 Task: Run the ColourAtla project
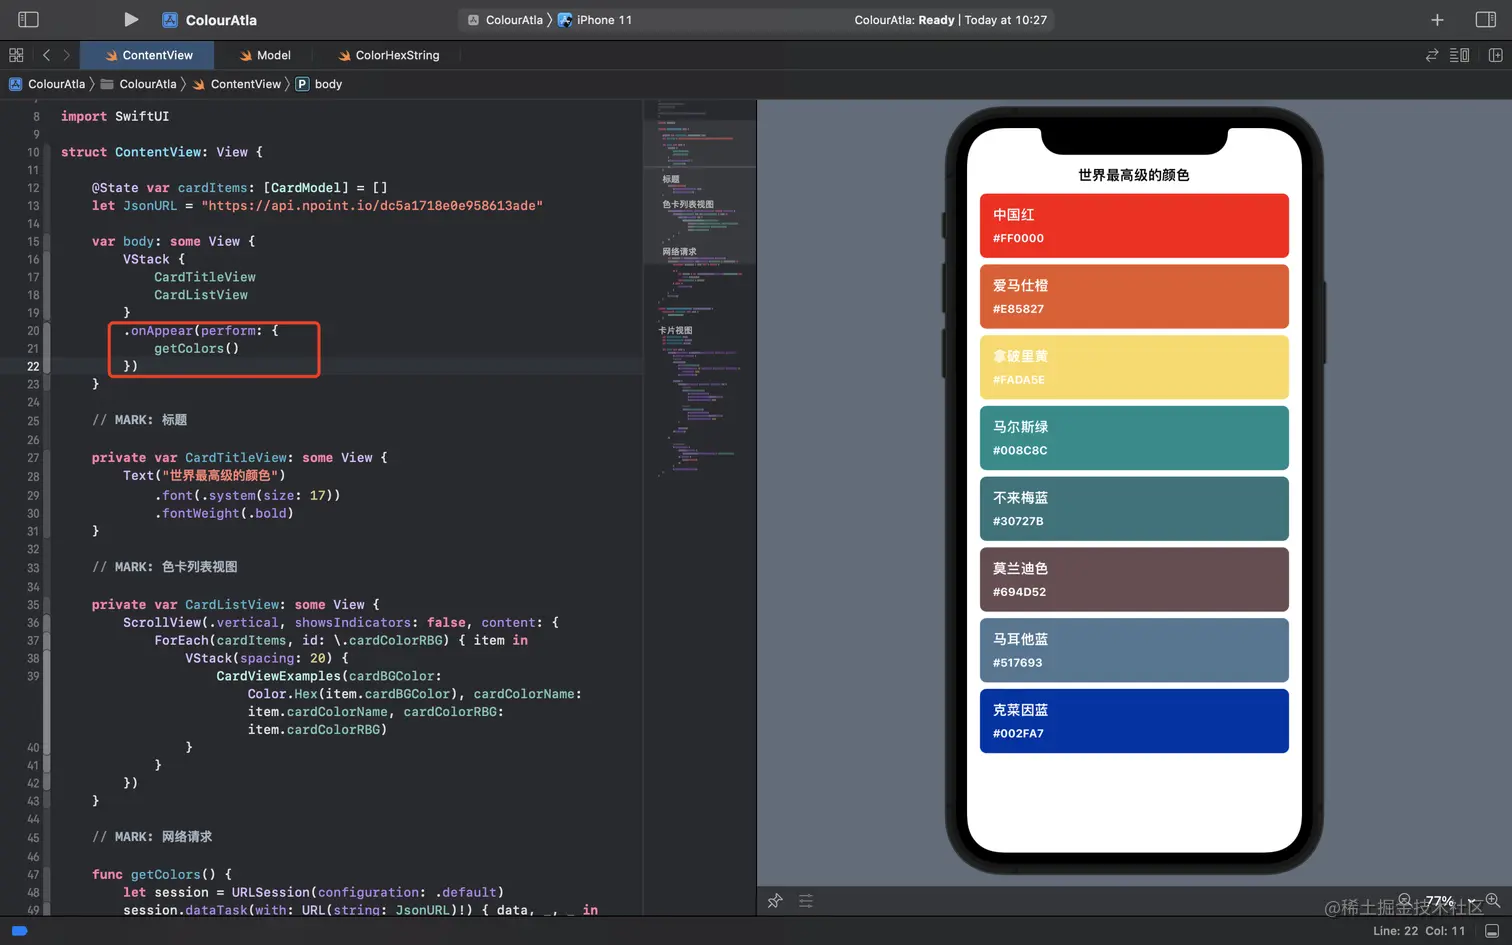tap(131, 19)
